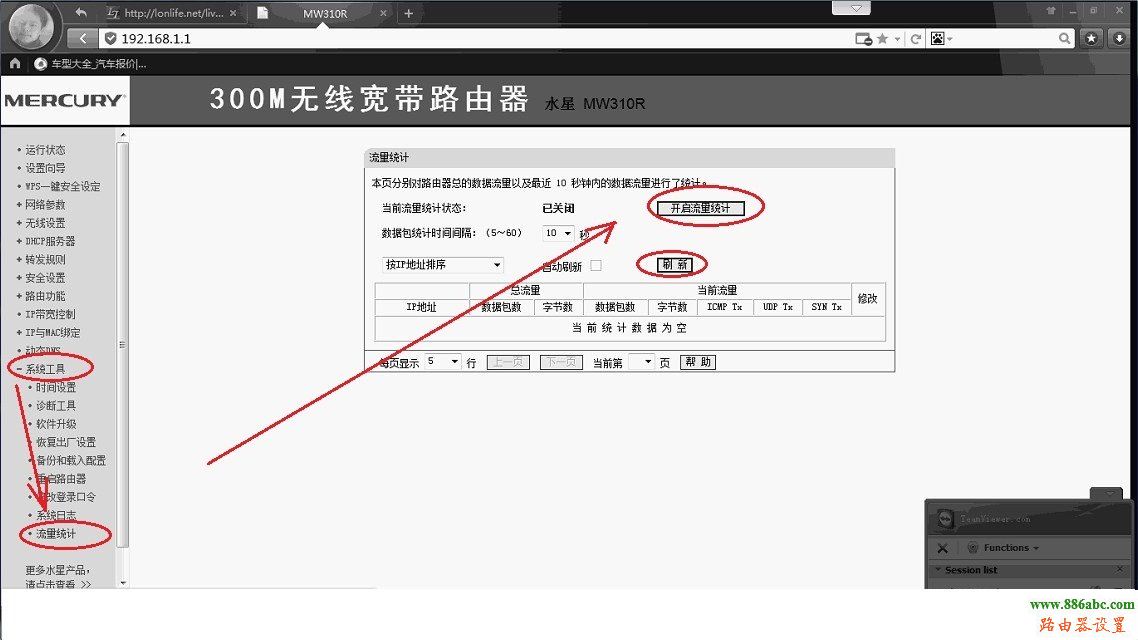This screenshot has width=1138, height=640.
Task: Click the search magnifier icon
Action: (x=1064, y=38)
